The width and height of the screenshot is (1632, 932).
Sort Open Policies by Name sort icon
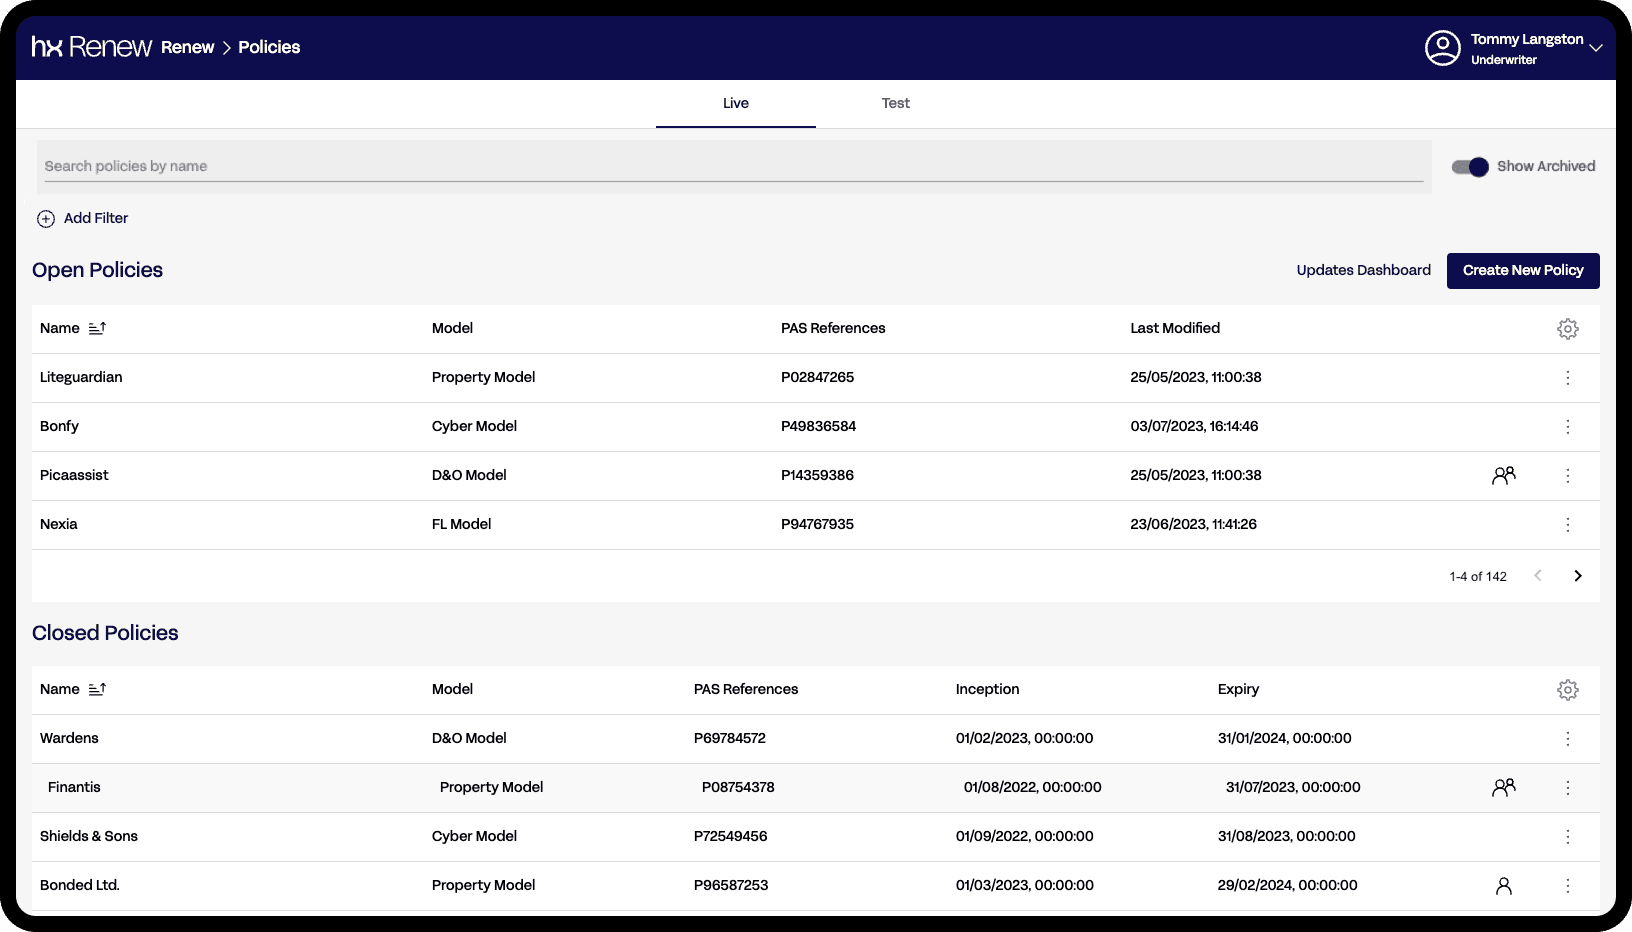[x=97, y=328]
